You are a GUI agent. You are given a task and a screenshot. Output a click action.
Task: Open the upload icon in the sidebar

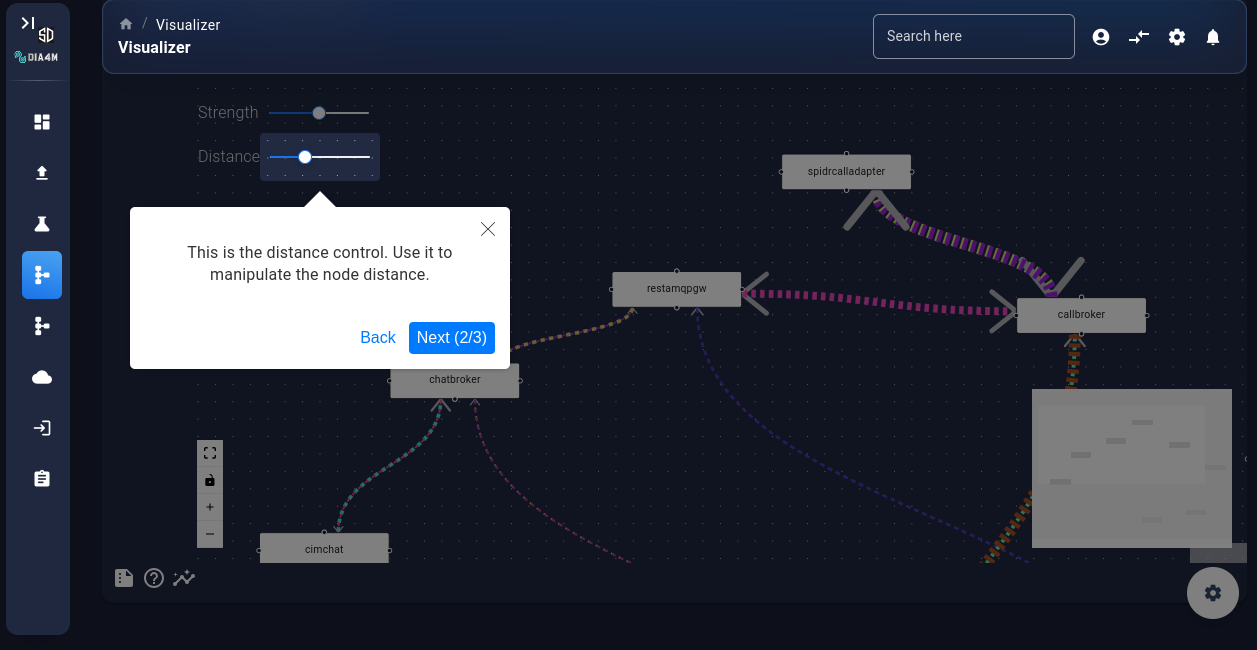pyautogui.click(x=42, y=173)
